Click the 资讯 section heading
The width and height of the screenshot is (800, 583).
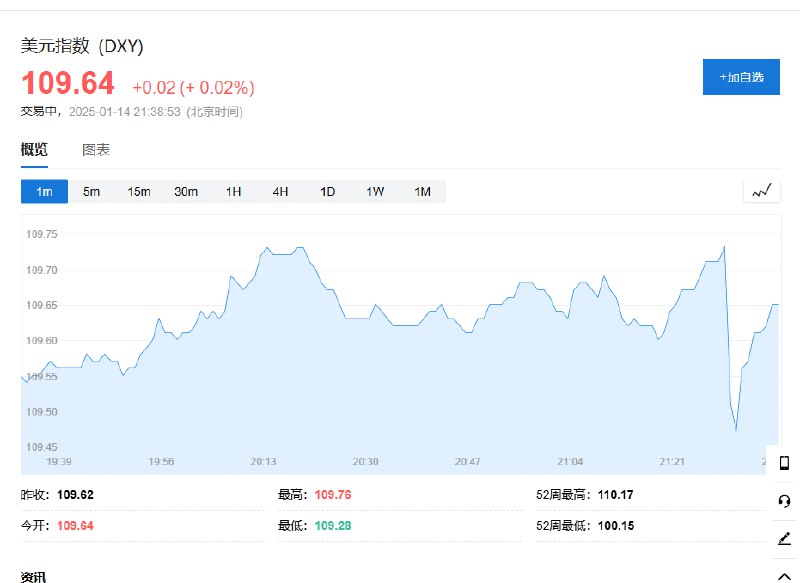click(33, 577)
